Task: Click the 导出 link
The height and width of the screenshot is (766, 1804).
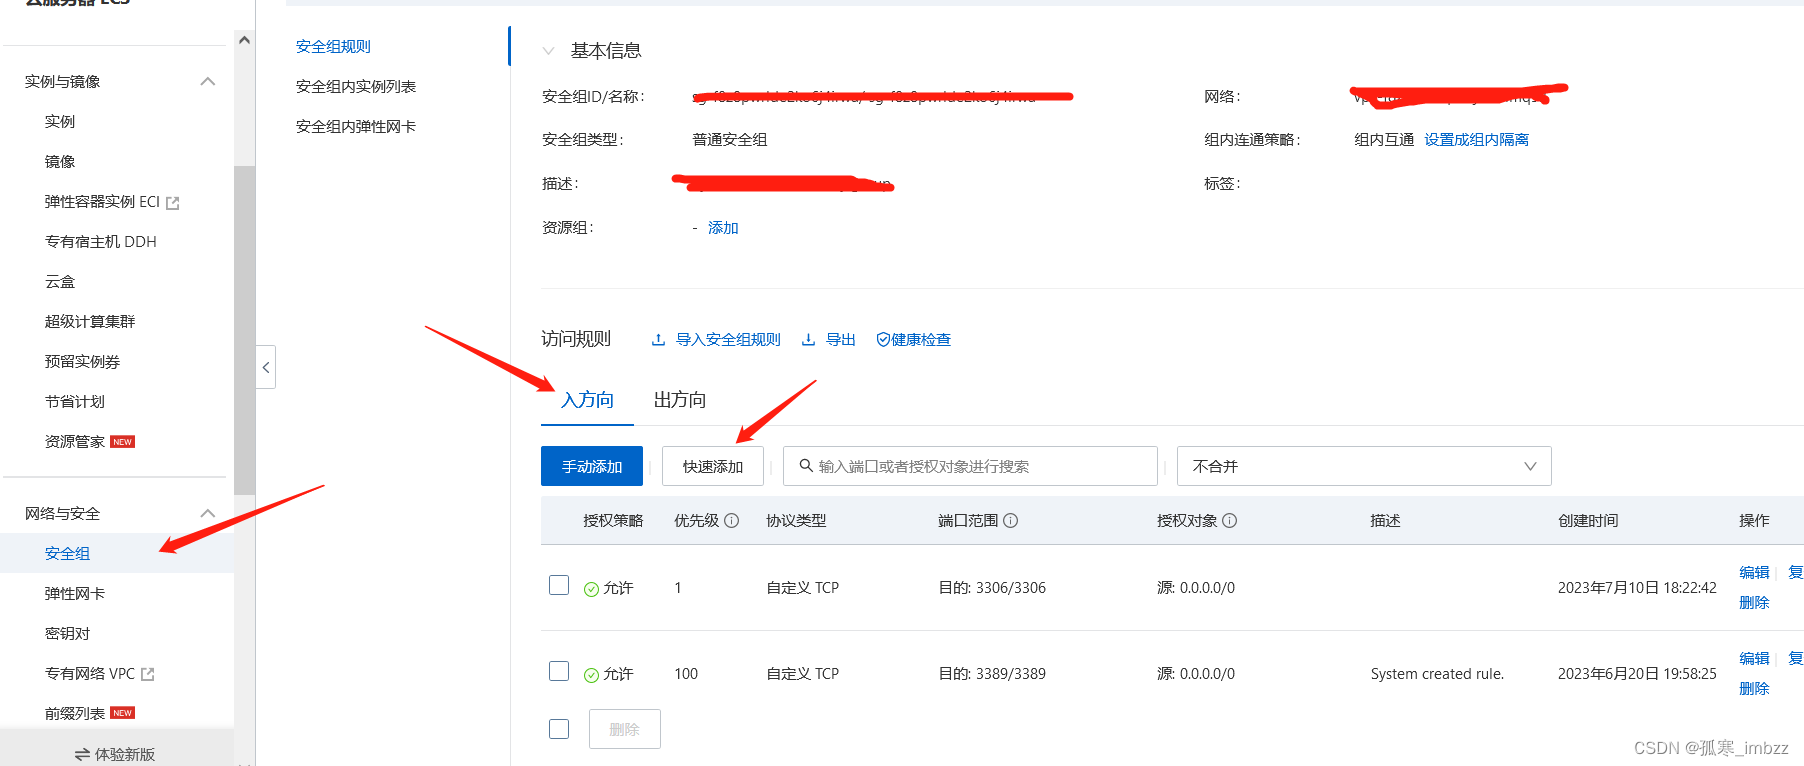Action: [x=841, y=340]
